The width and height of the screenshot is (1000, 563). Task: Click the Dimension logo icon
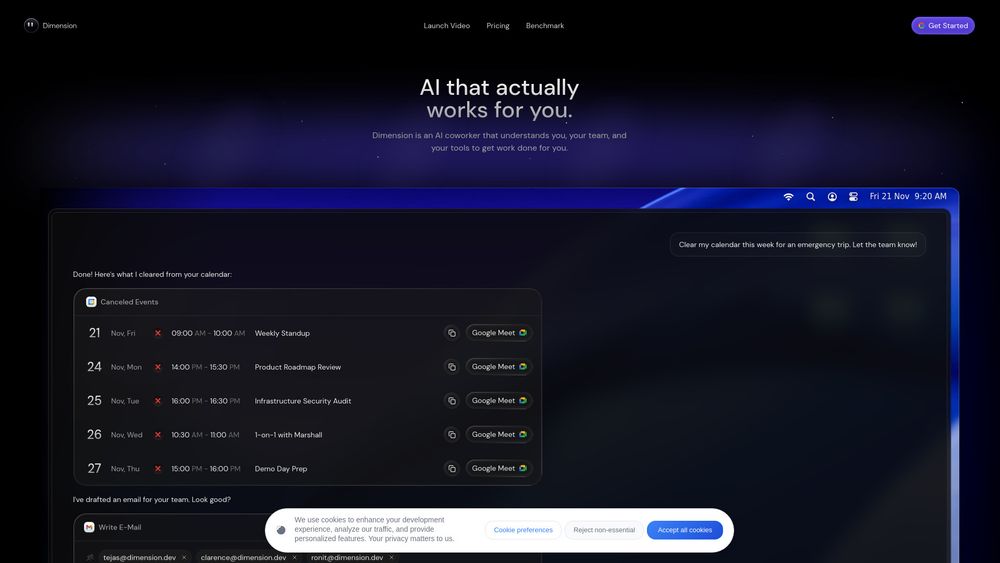click(31, 25)
